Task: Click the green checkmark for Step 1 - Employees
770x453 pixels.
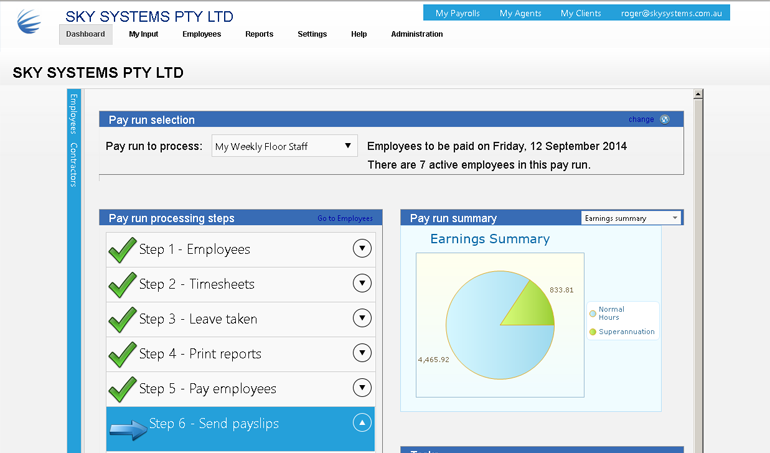Action: click(122, 250)
